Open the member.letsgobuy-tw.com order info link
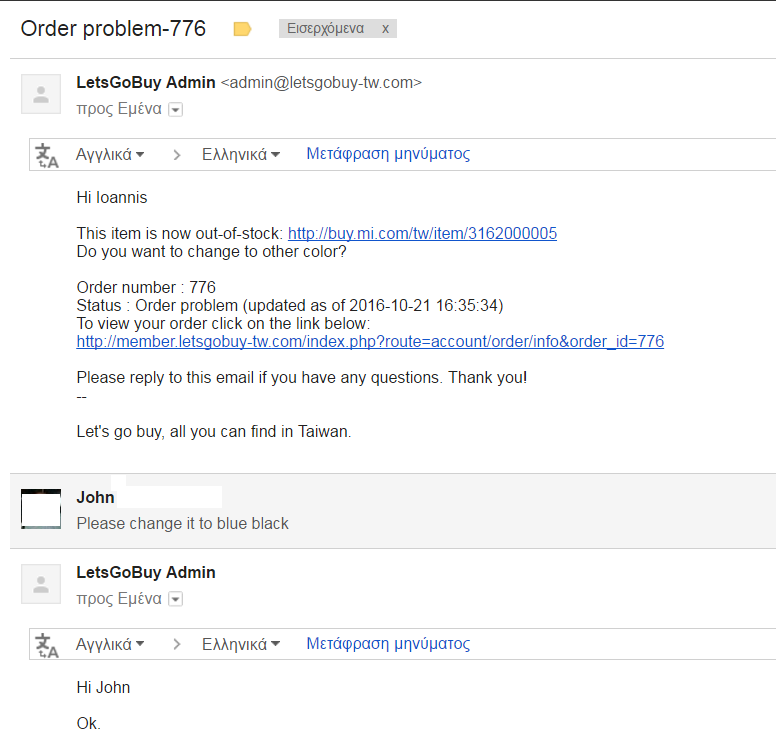 click(x=370, y=342)
